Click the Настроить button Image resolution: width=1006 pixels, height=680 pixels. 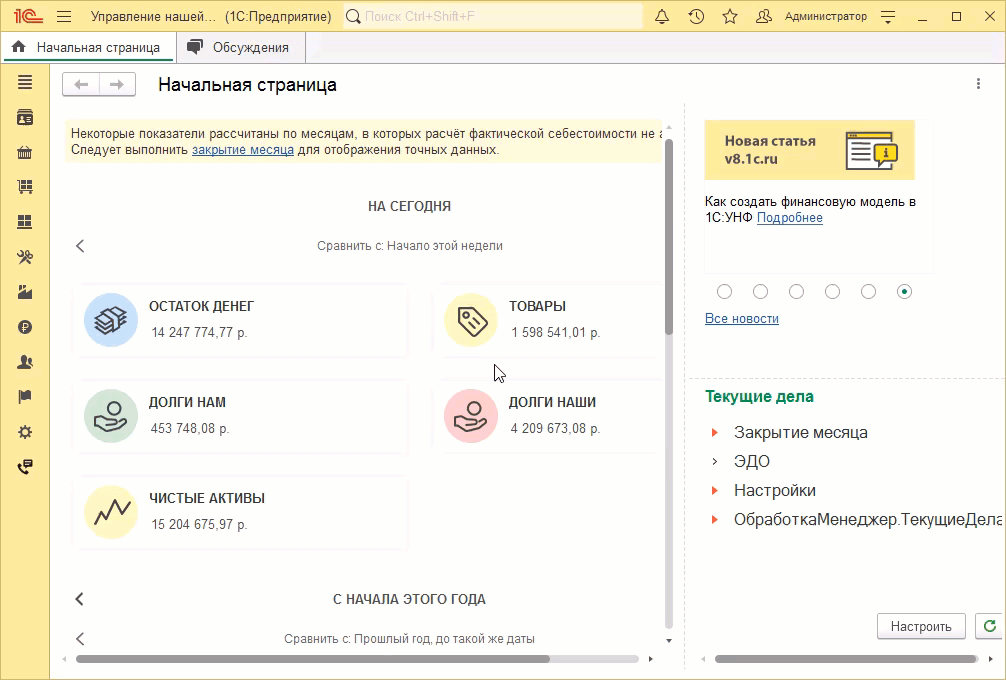click(920, 626)
